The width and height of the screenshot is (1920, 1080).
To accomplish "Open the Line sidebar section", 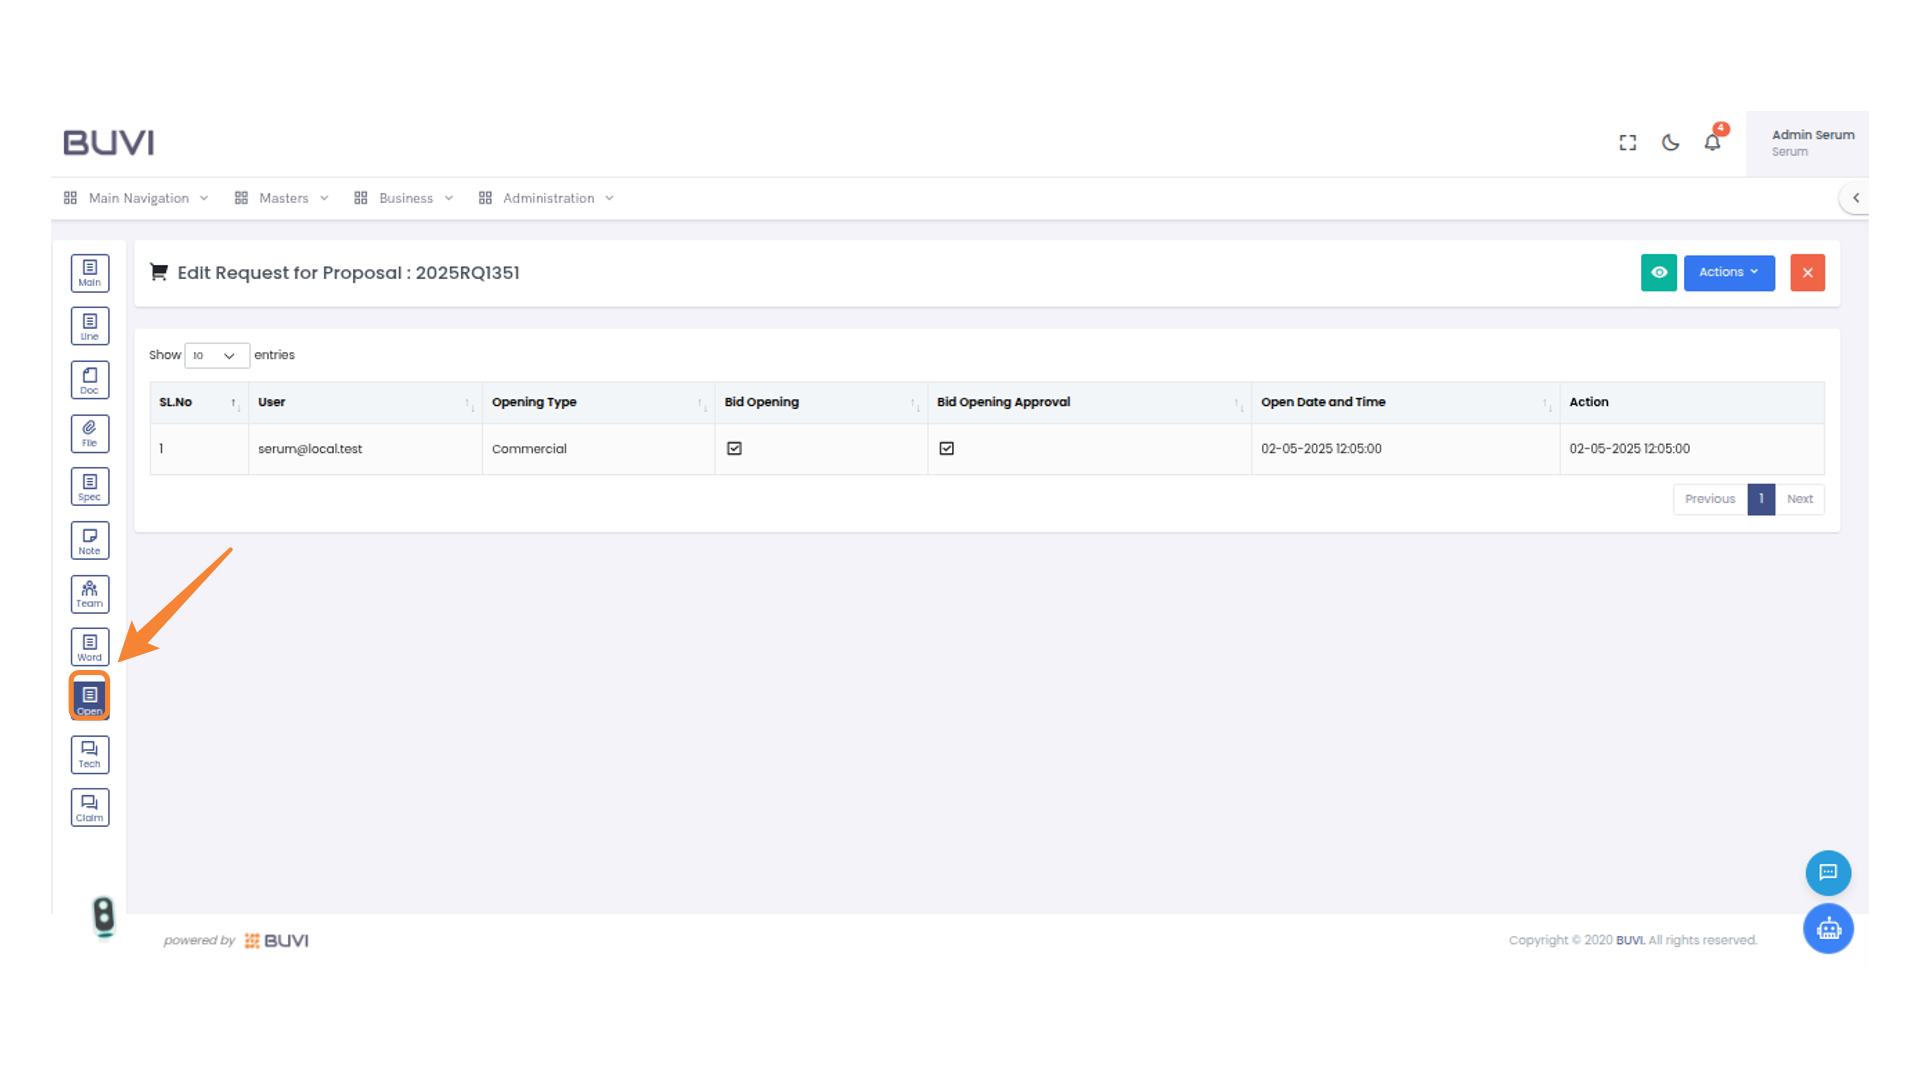I will coord(90,326).
